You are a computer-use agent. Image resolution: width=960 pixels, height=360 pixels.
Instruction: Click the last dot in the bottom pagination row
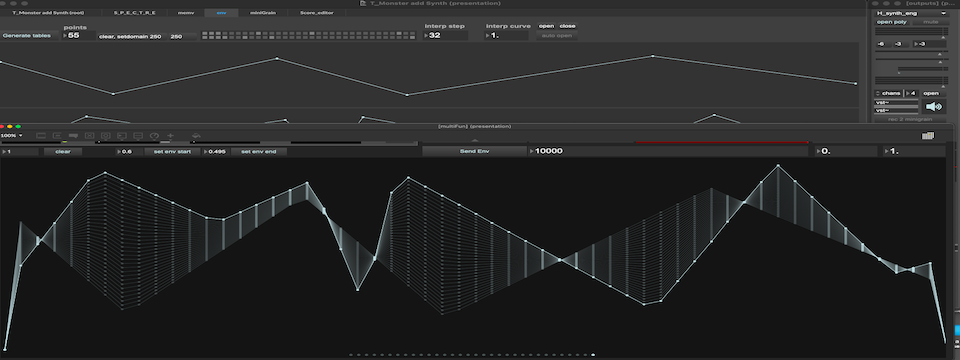click(x=593, y=354)
